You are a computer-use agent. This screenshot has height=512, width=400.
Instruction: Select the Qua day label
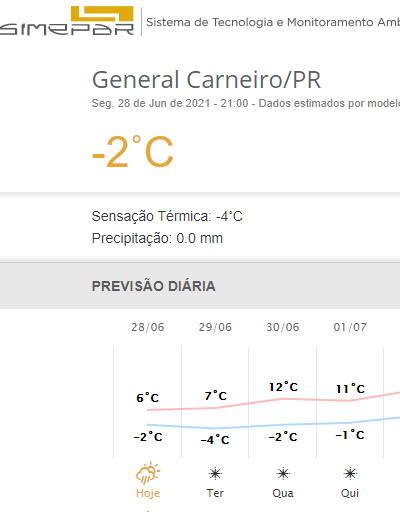[283, 493]
